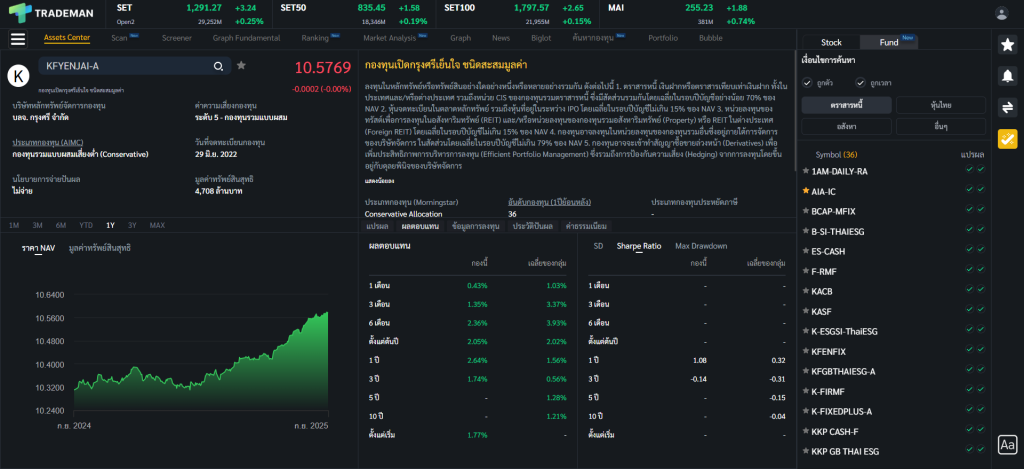Click the KFYENJAI-A search input field
This screenshot has height=469, width=1024.
tap(120, 66)
